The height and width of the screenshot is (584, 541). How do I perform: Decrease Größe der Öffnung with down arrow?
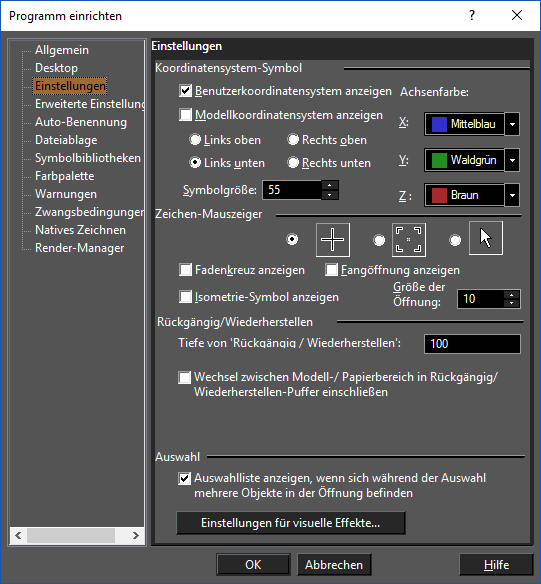[512, 304]
